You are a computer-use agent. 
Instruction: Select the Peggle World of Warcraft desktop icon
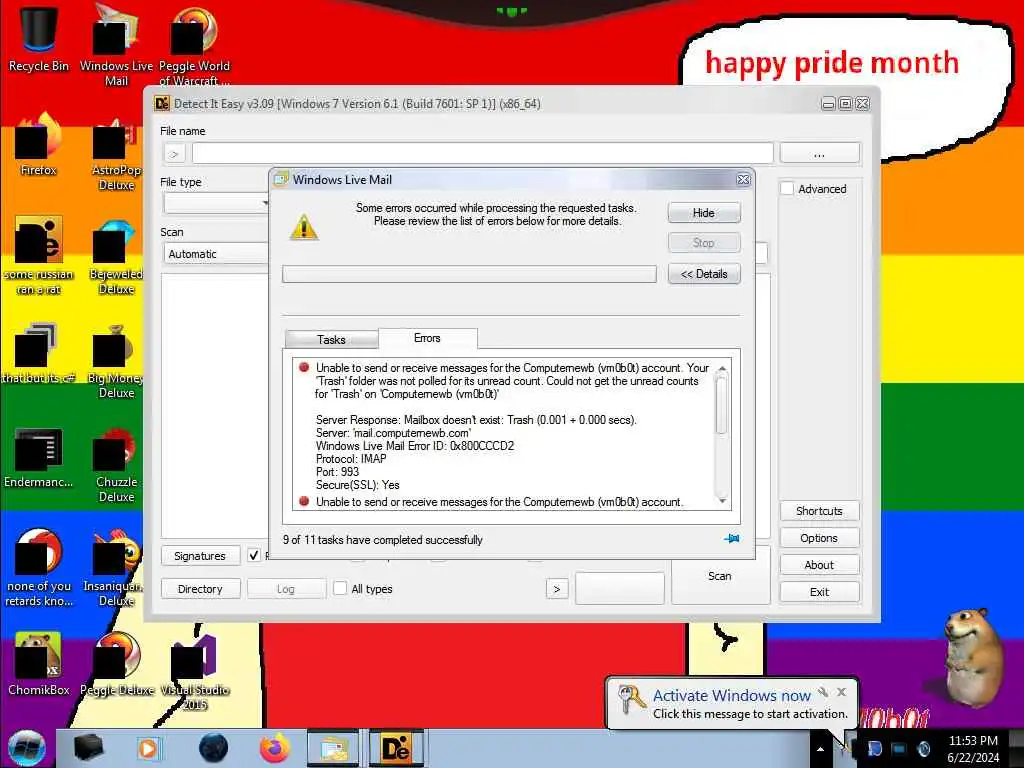coord(194,44)
